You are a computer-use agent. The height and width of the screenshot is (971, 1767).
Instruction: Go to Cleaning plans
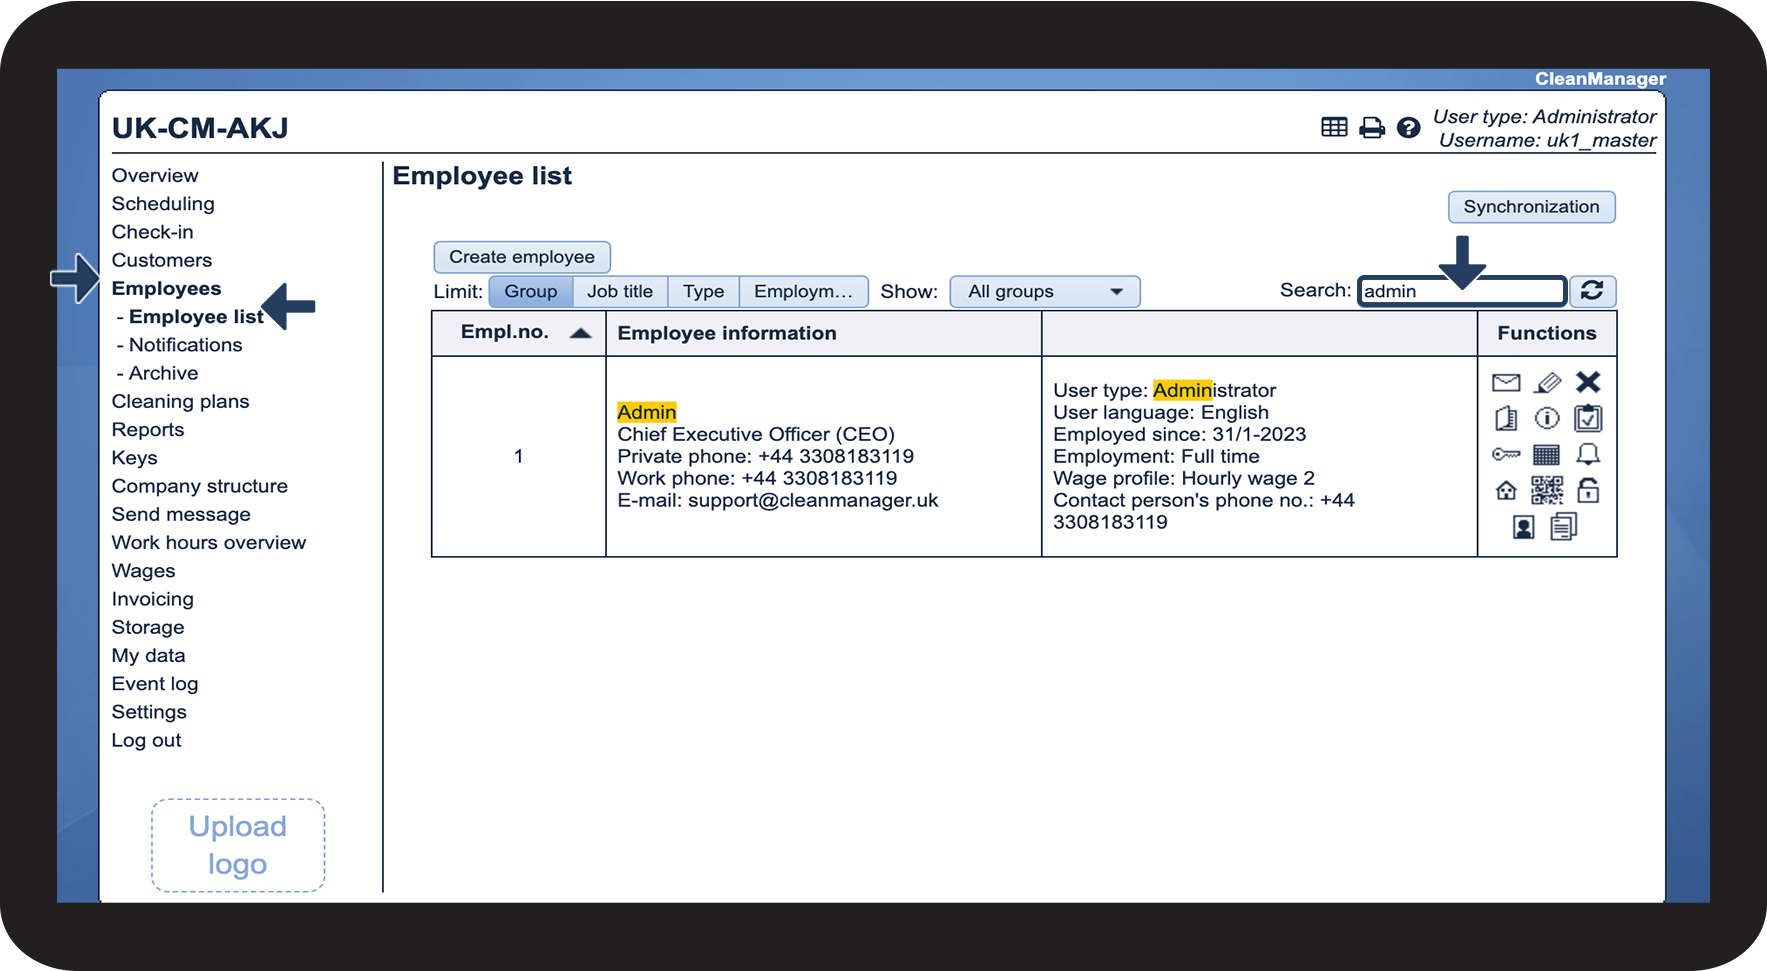180,401
